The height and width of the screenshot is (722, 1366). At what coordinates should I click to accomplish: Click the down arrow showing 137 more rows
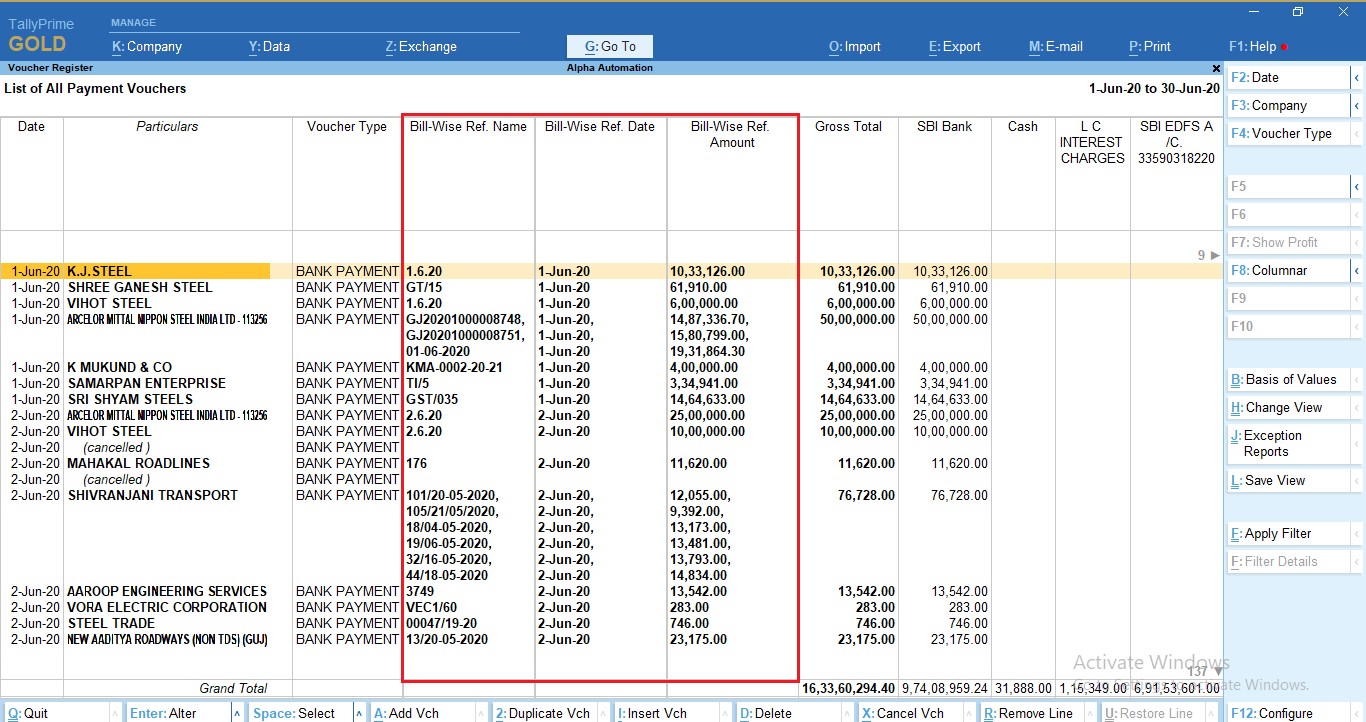[1216, 672]
